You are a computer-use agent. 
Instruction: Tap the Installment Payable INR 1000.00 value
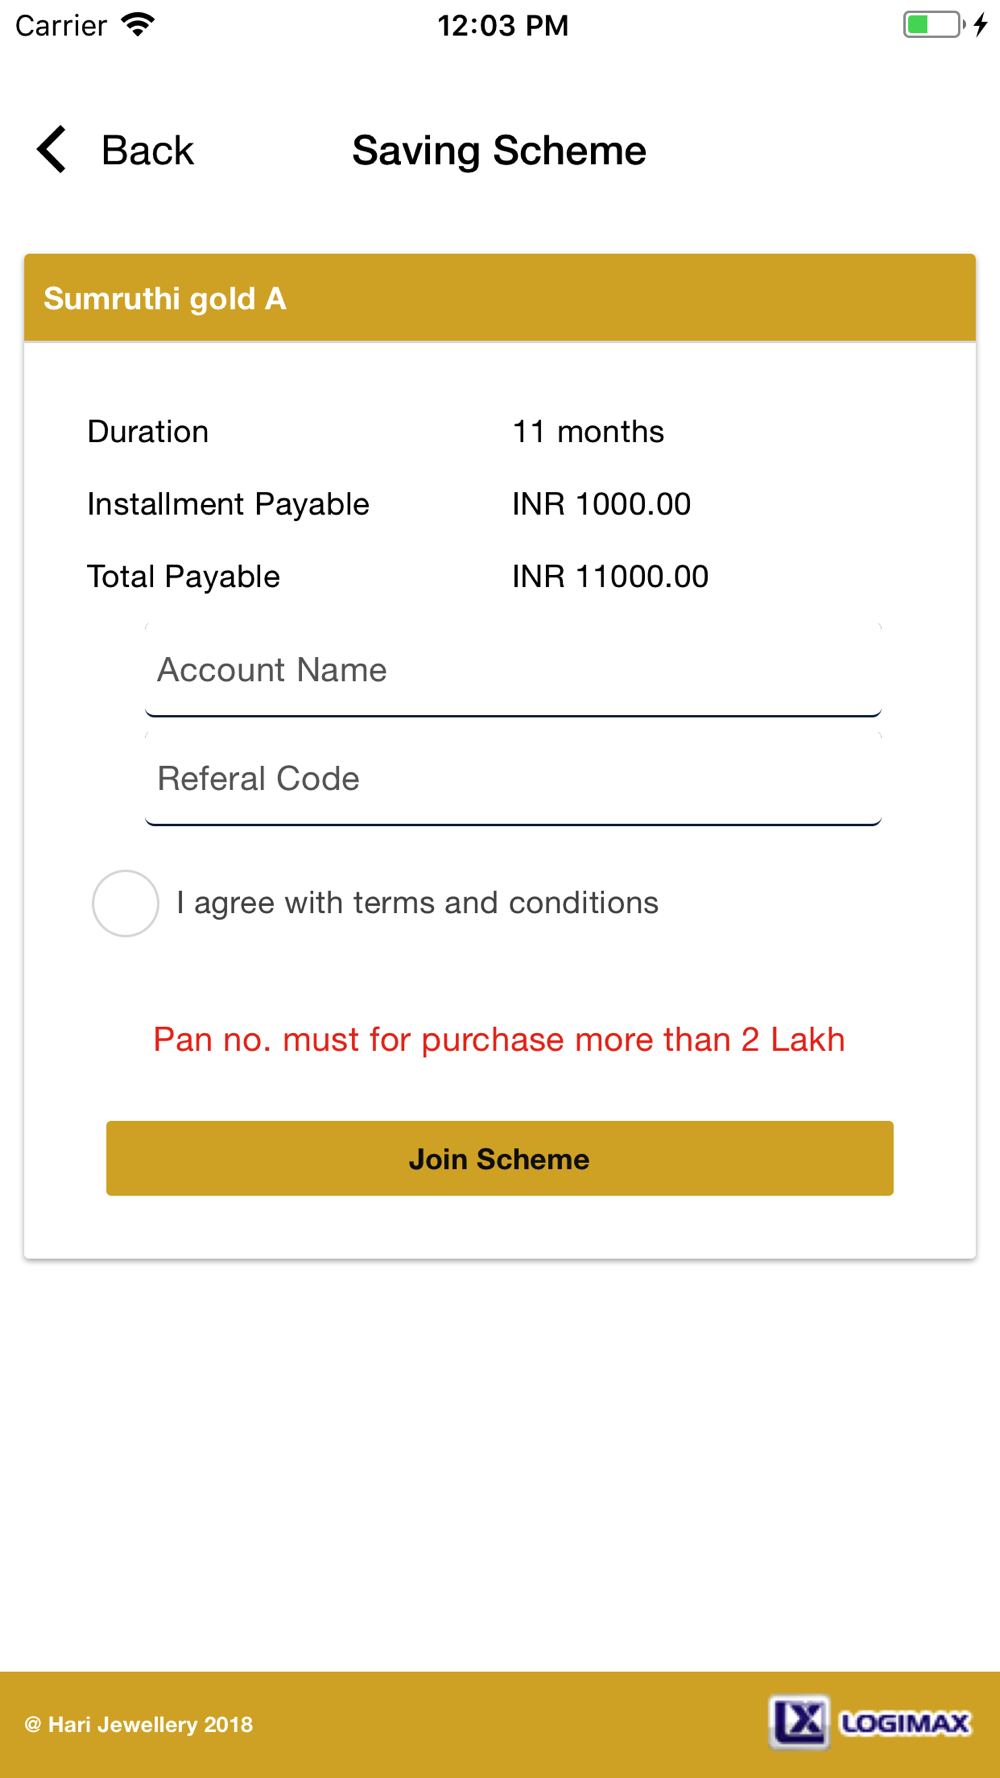601,504
